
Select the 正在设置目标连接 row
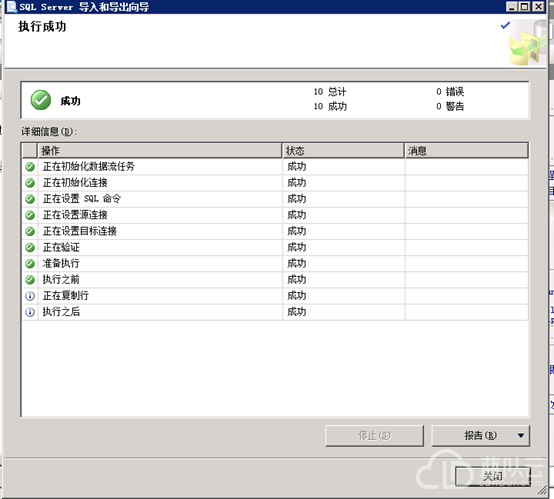coord(275,231)
